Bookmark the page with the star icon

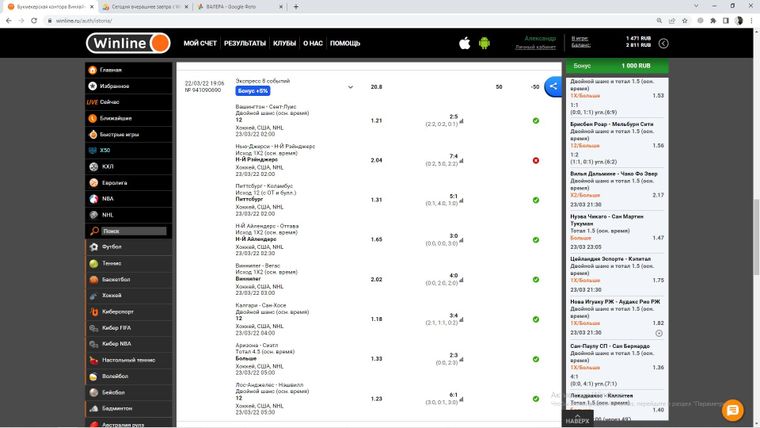tap(684, 21)
